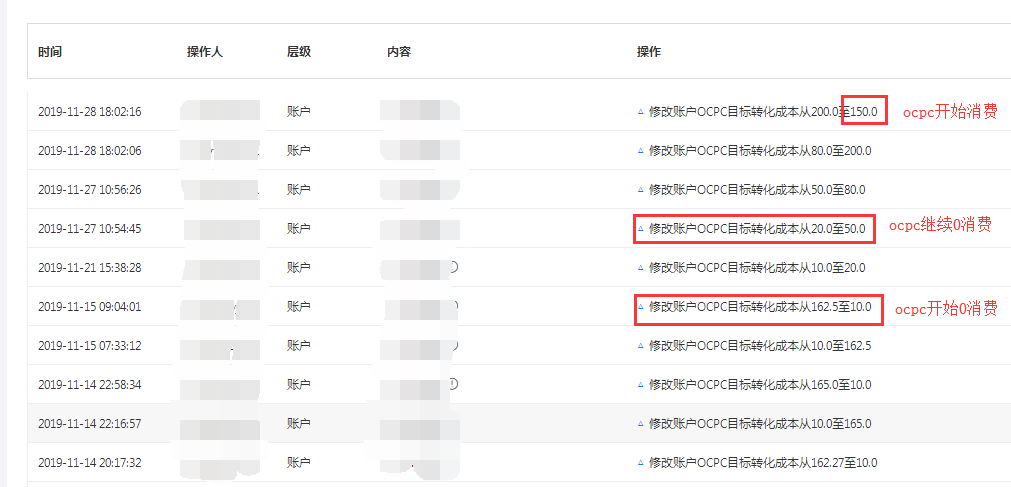Click the triangle icon beside 从200.0至150.0 entry
The image size is (1011, 487).
pos(640,112)
